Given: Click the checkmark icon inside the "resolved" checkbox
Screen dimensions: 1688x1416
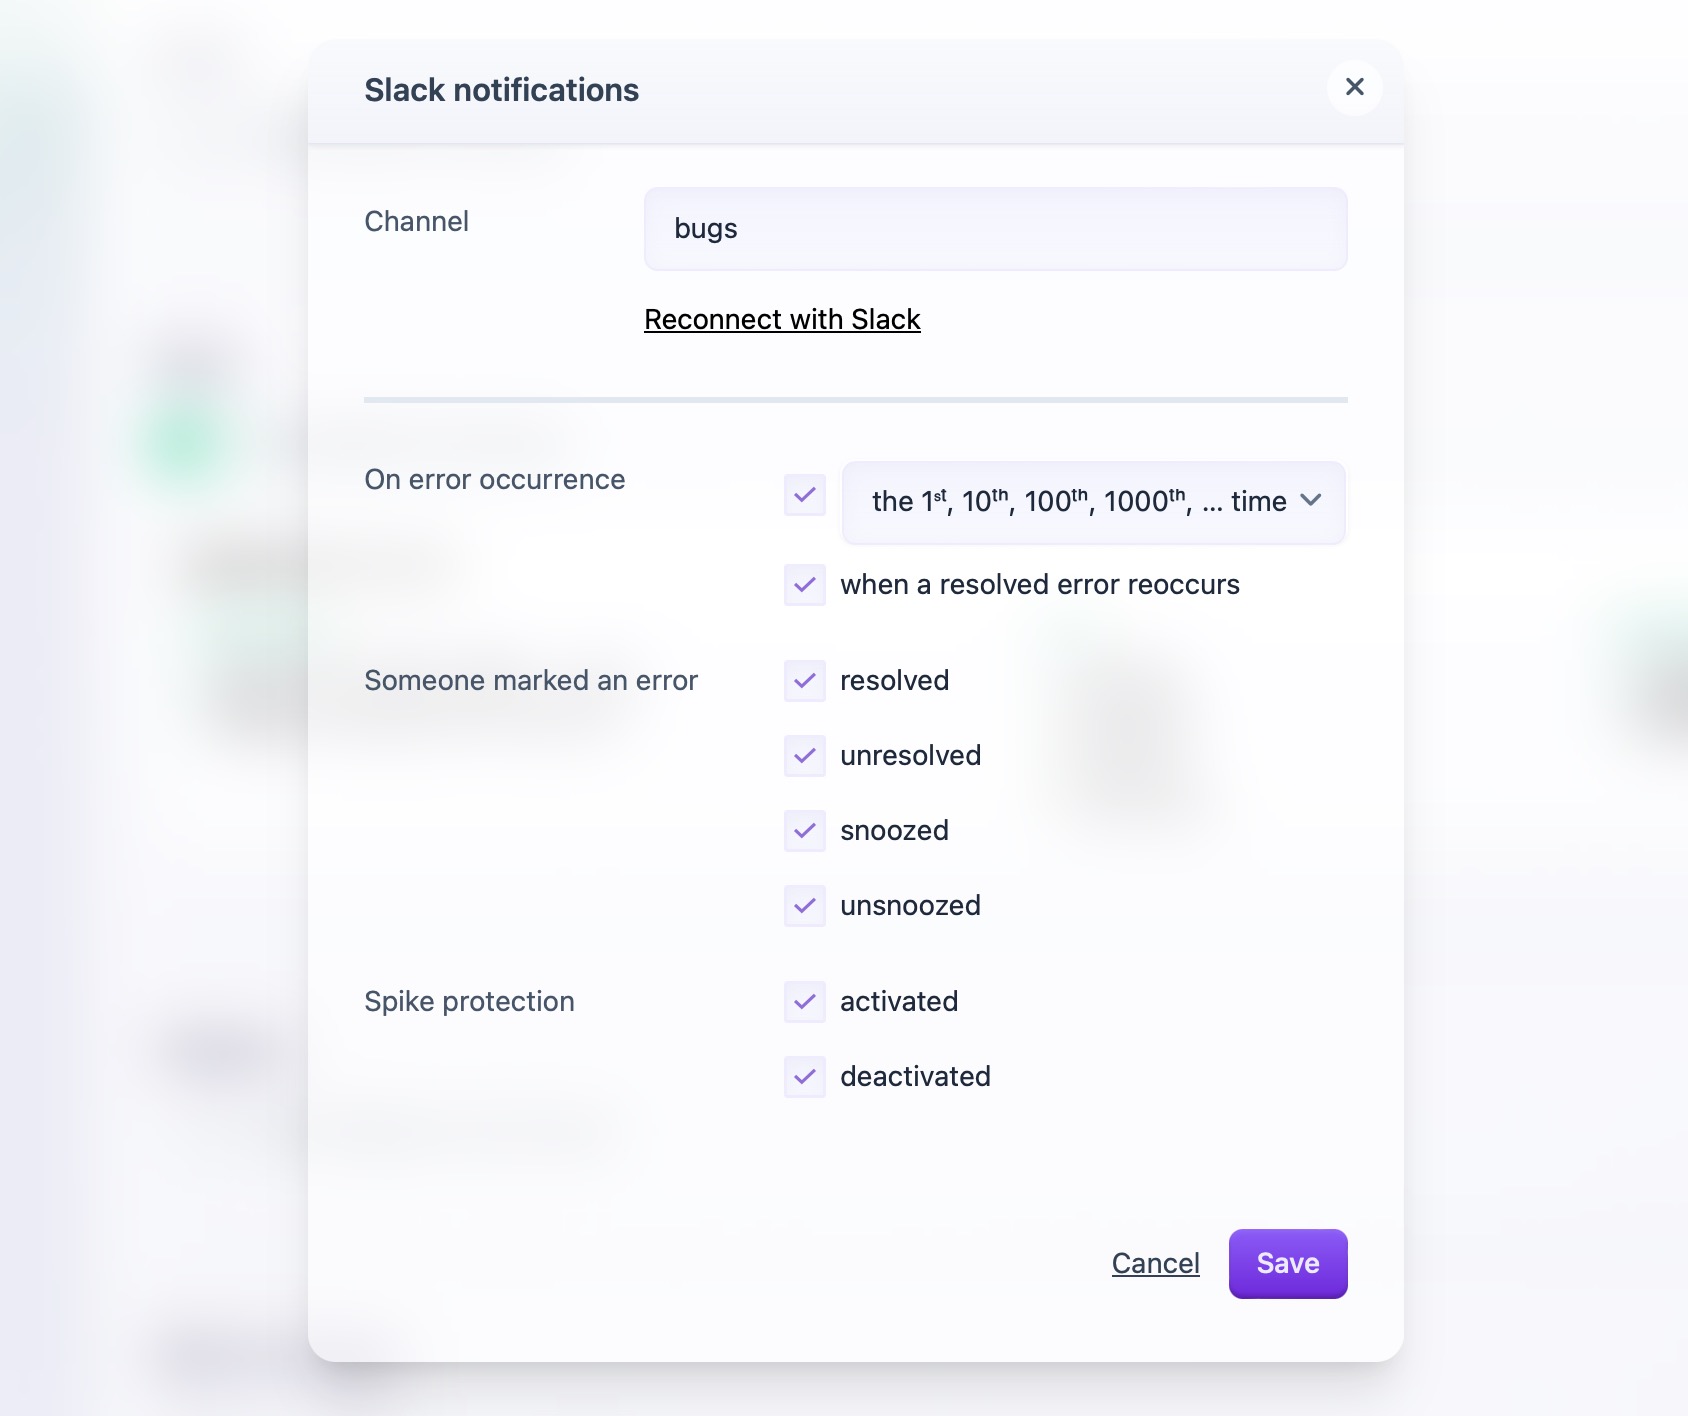Looking at the screenshot, I should tap(805, 681).
